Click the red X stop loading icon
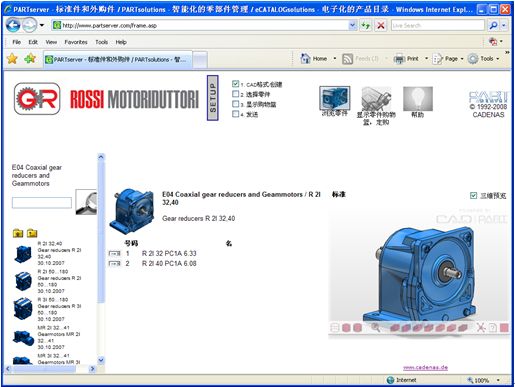The width and height of the screenshot is (515, 387). (x=381, y=25)
